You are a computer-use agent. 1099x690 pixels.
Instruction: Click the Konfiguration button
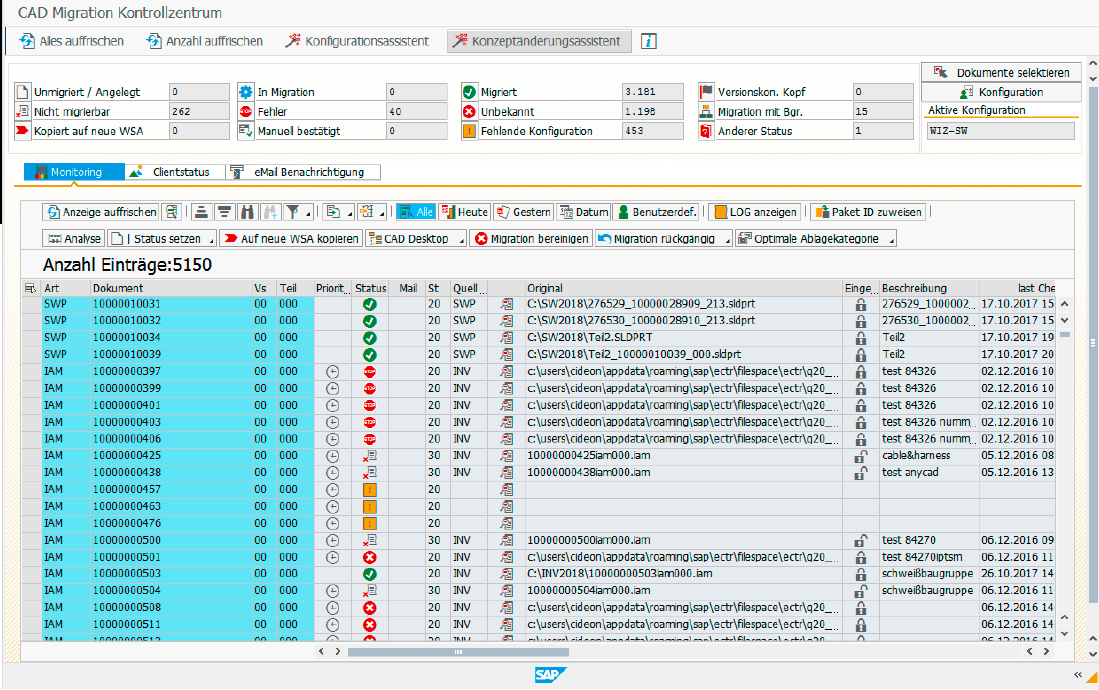point(1001,92)
